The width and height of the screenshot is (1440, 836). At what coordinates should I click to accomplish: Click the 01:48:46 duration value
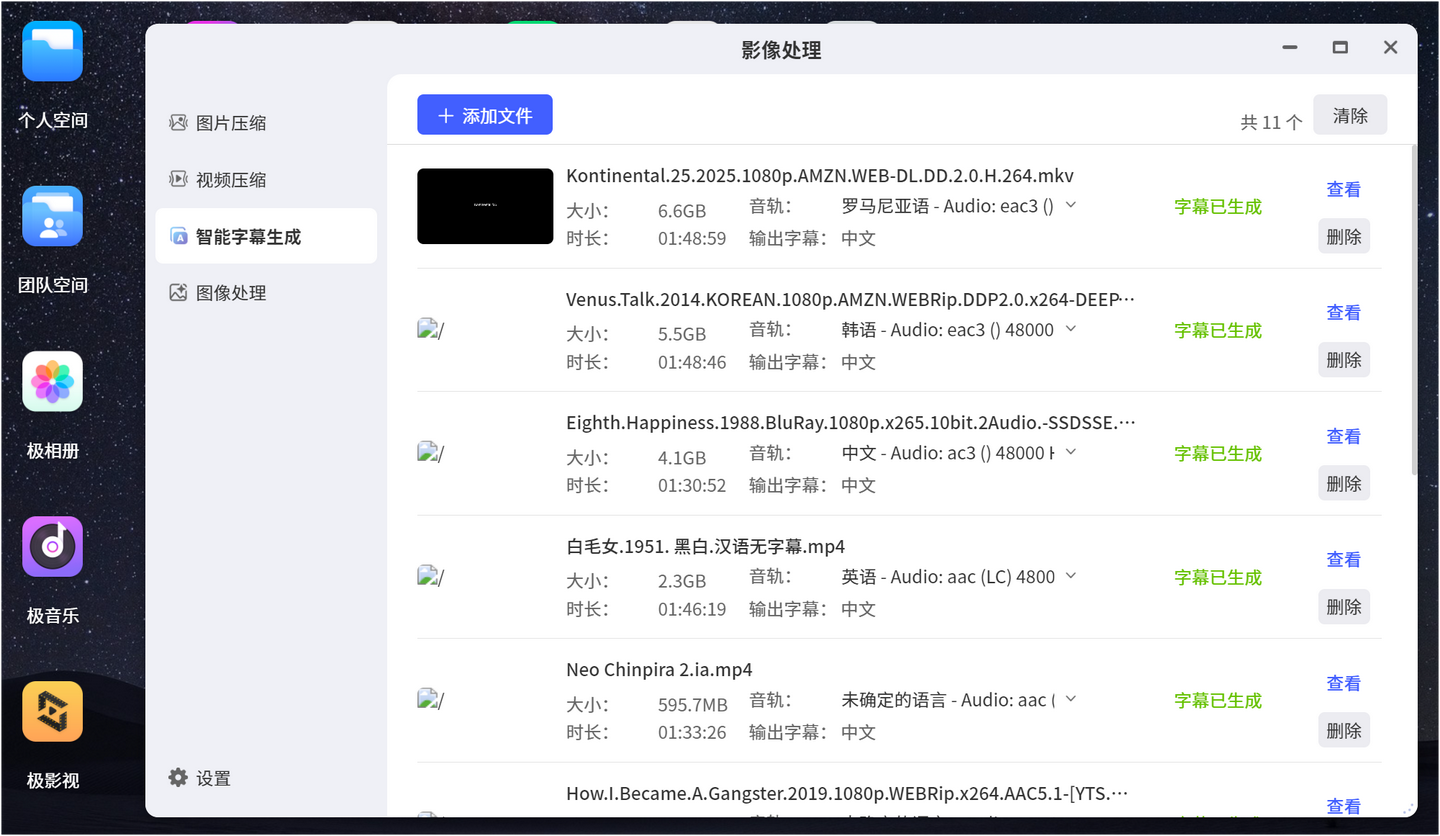692,362
